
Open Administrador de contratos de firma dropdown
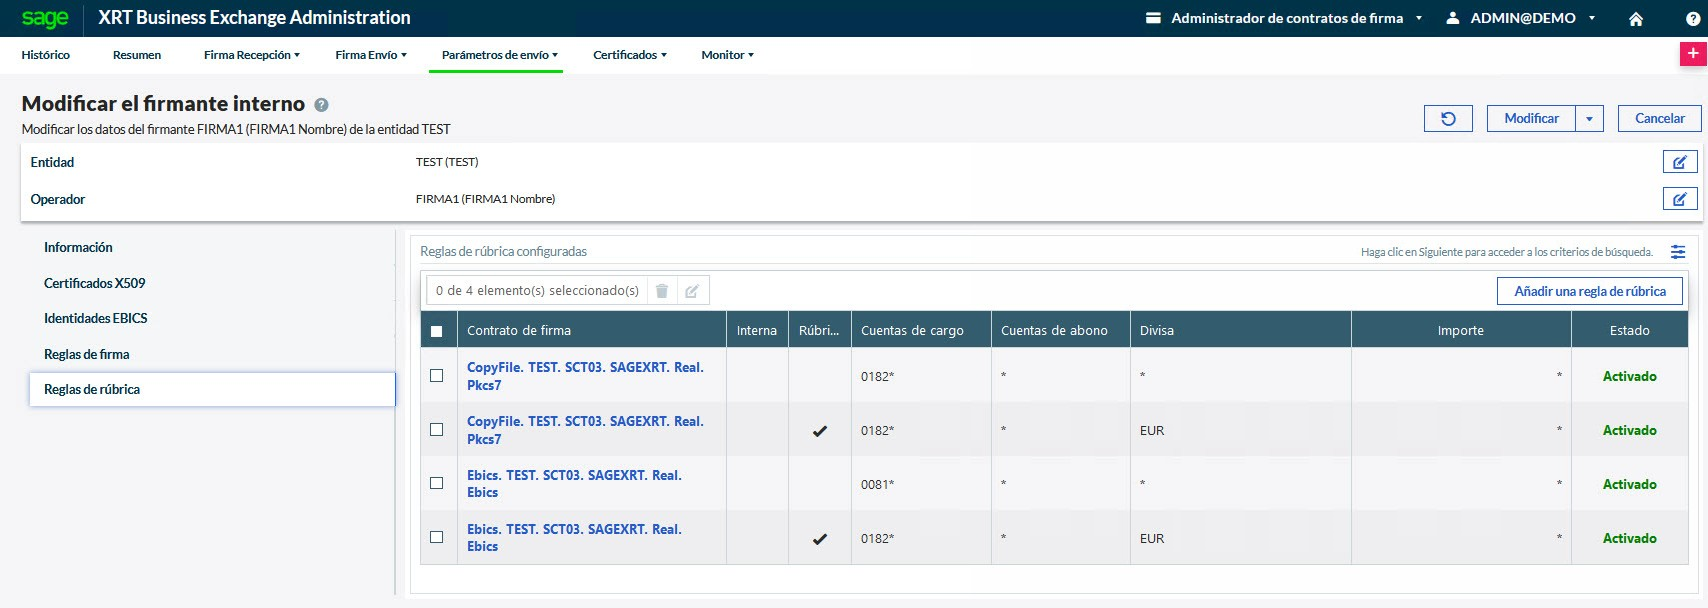tap(1284, 18)
